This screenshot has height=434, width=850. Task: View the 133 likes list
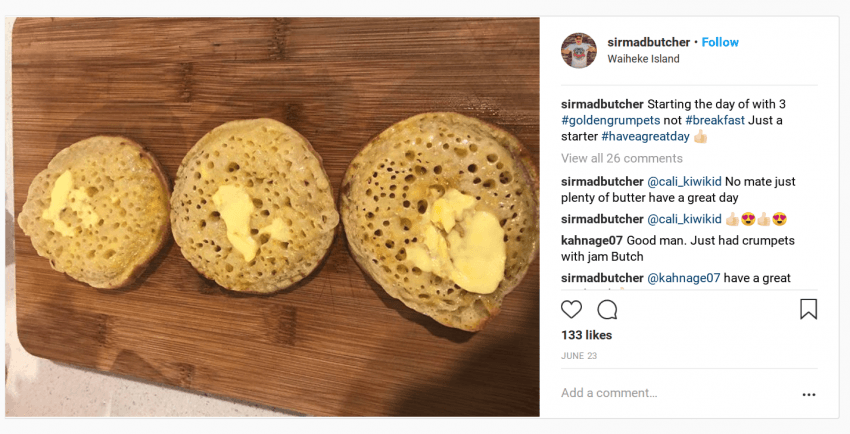(586, 335)
